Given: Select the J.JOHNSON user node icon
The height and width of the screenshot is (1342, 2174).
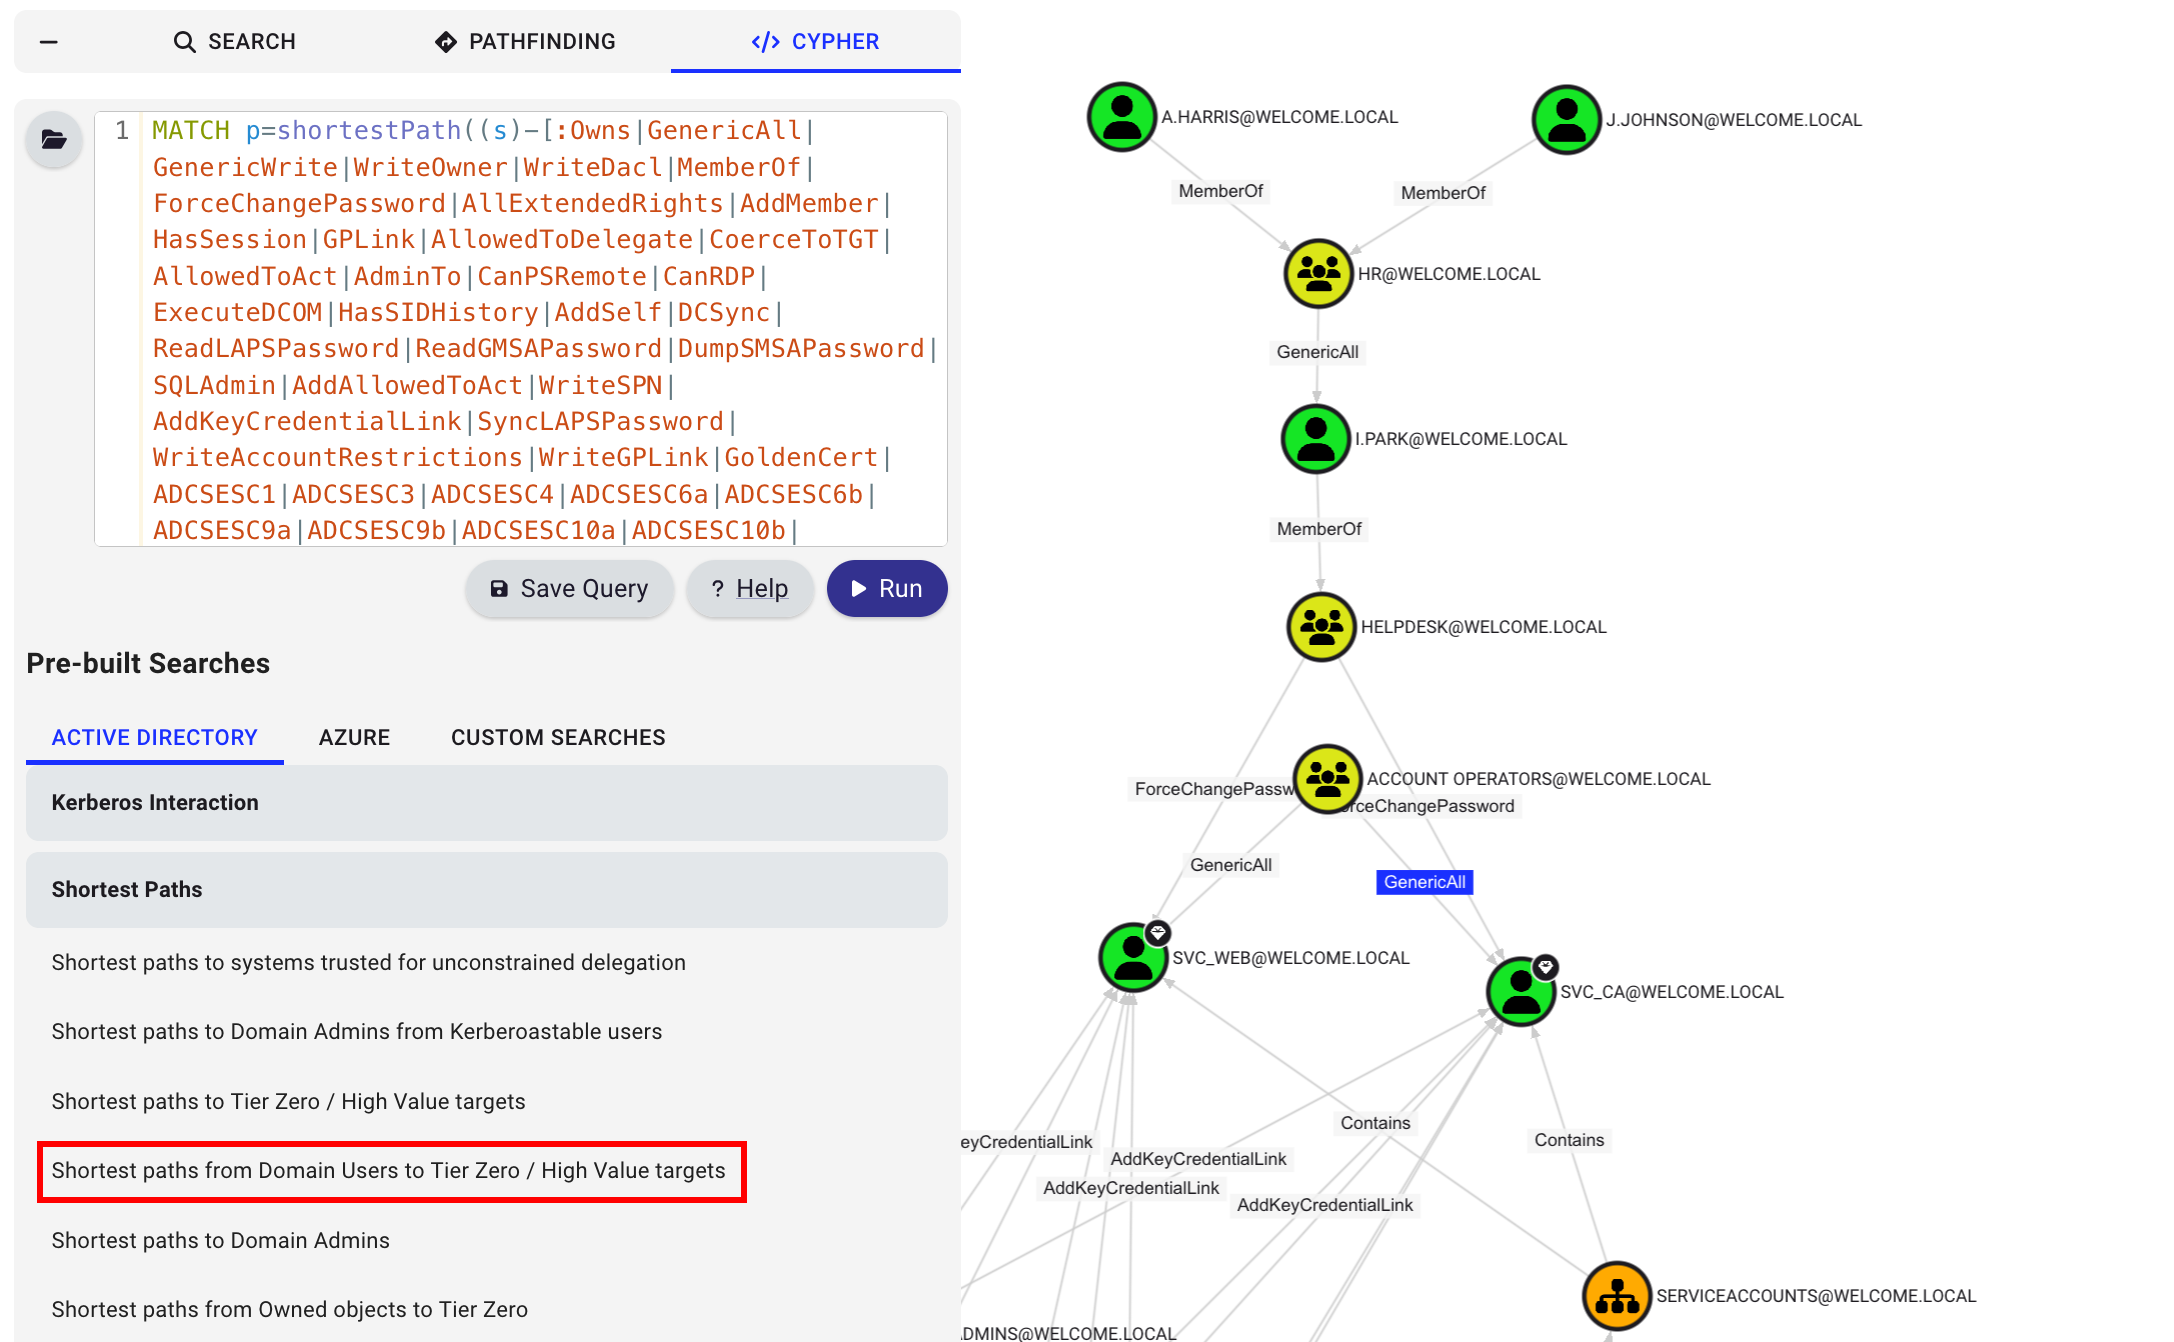Looking at the screenshot, I should [x=1566, y=120].
